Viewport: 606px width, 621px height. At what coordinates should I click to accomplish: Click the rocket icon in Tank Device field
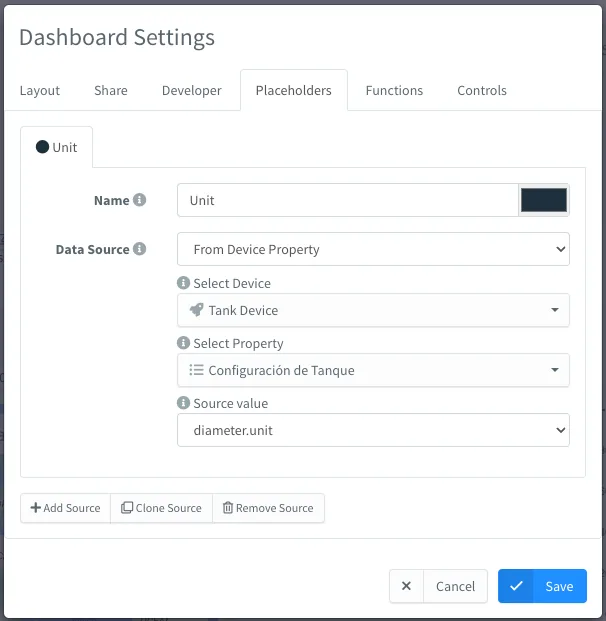(x=196, y=310)
